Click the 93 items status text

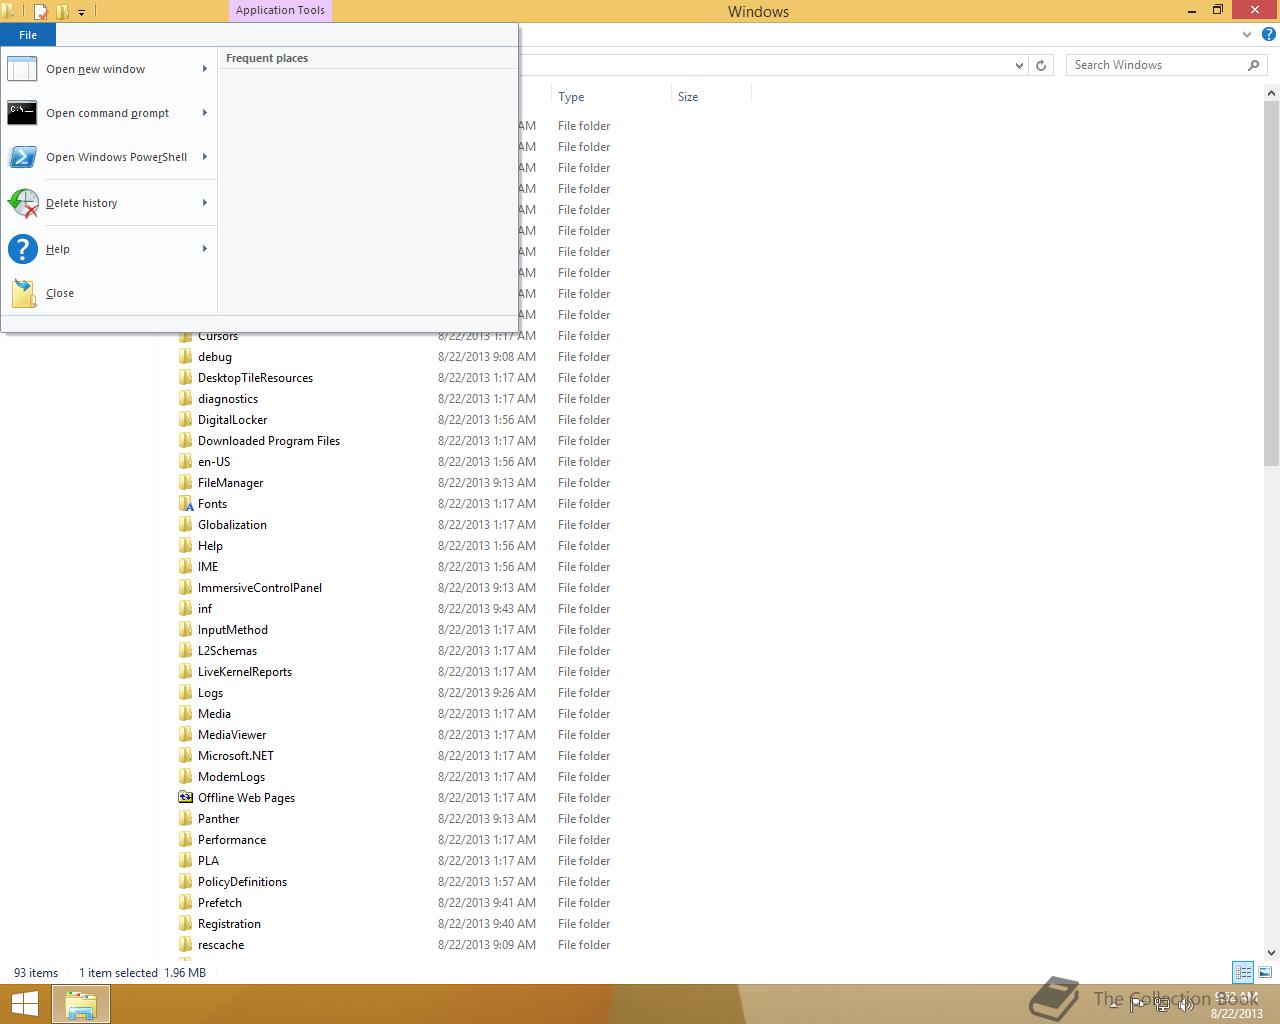36,973
